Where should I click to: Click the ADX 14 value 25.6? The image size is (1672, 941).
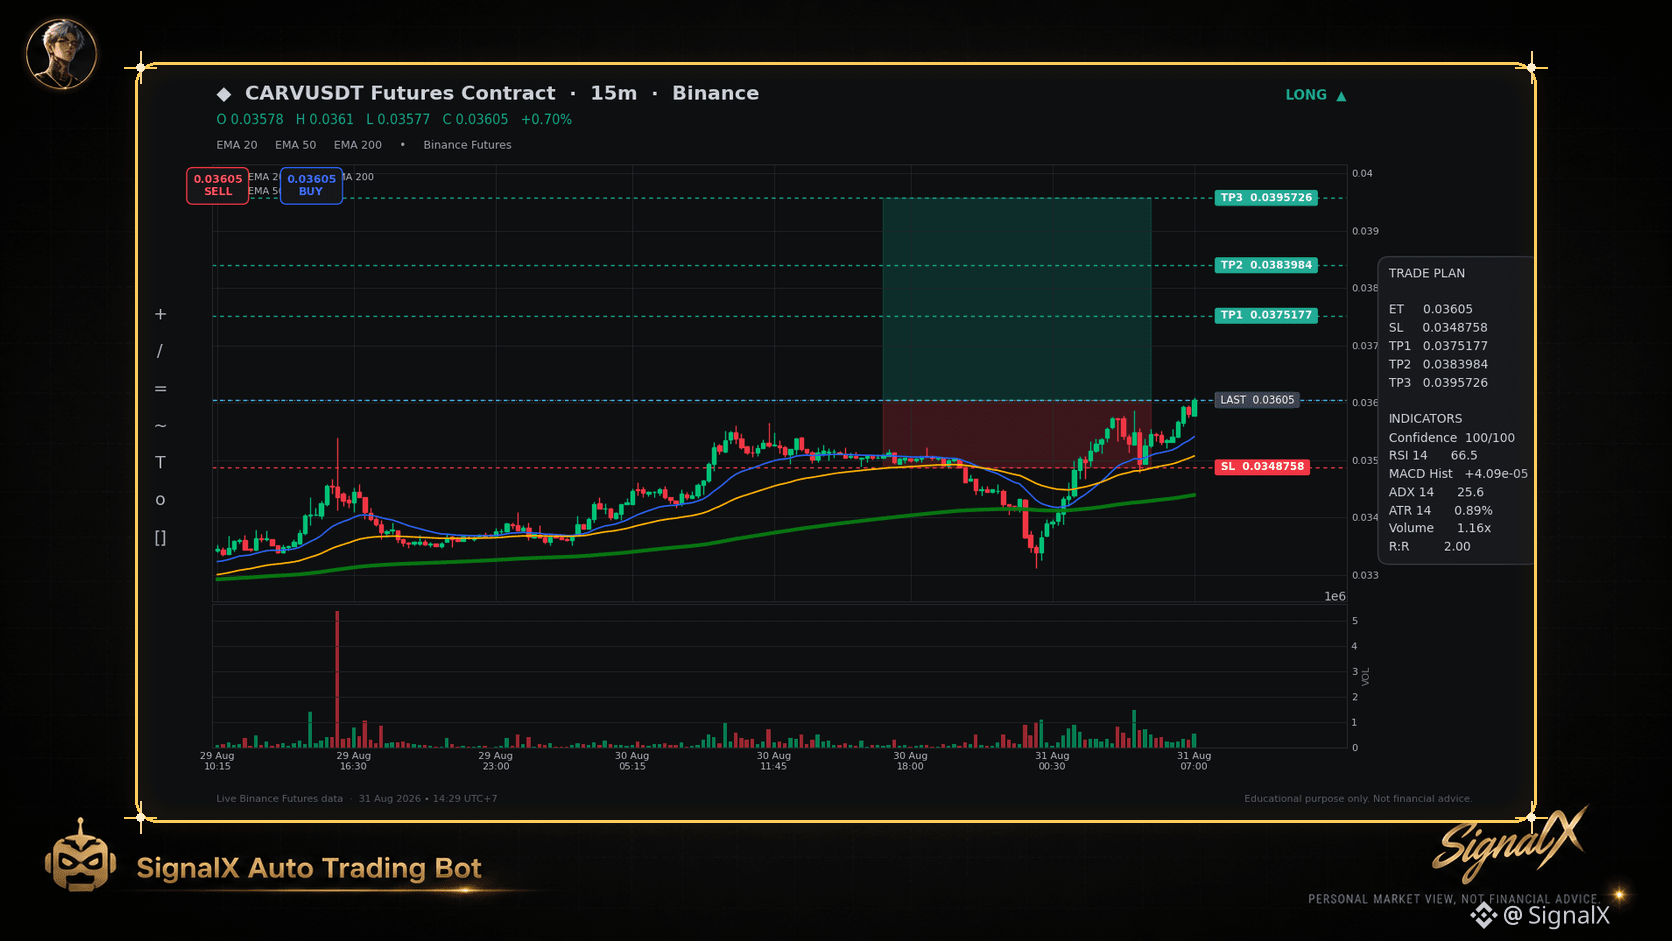(1470, 492)
